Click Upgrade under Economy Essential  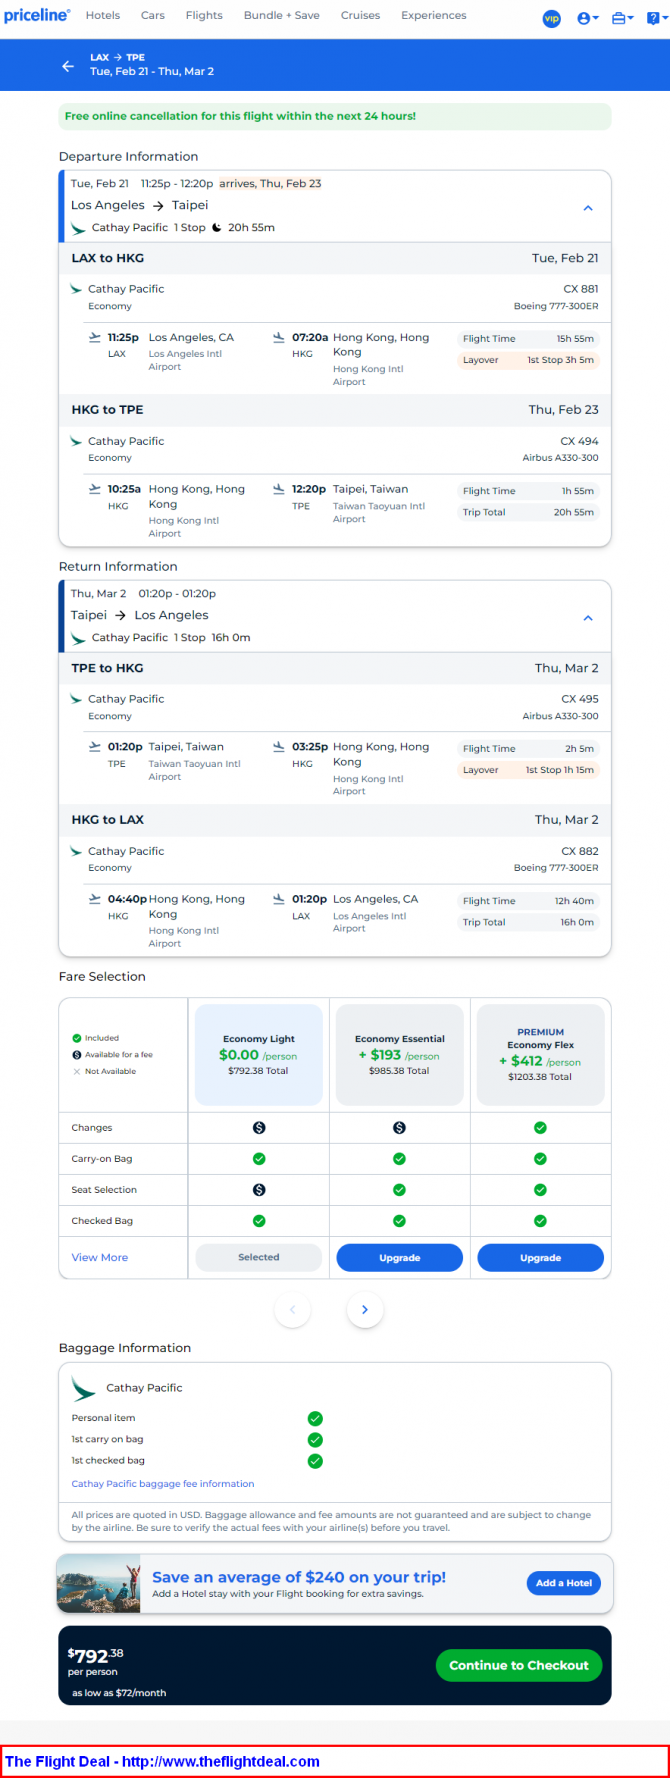[399, 1258]
